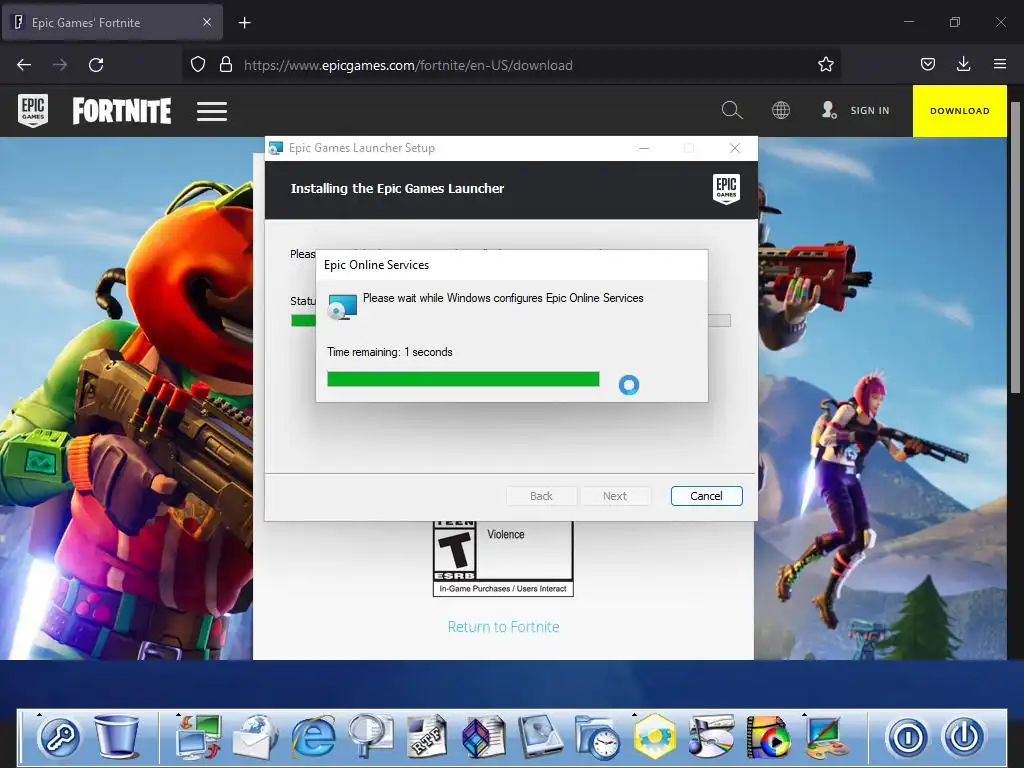This screenshot has width=1024, height=768.
Task: Open the yellow hexagon gear icon in dock
Action: [x=654, y=737]
